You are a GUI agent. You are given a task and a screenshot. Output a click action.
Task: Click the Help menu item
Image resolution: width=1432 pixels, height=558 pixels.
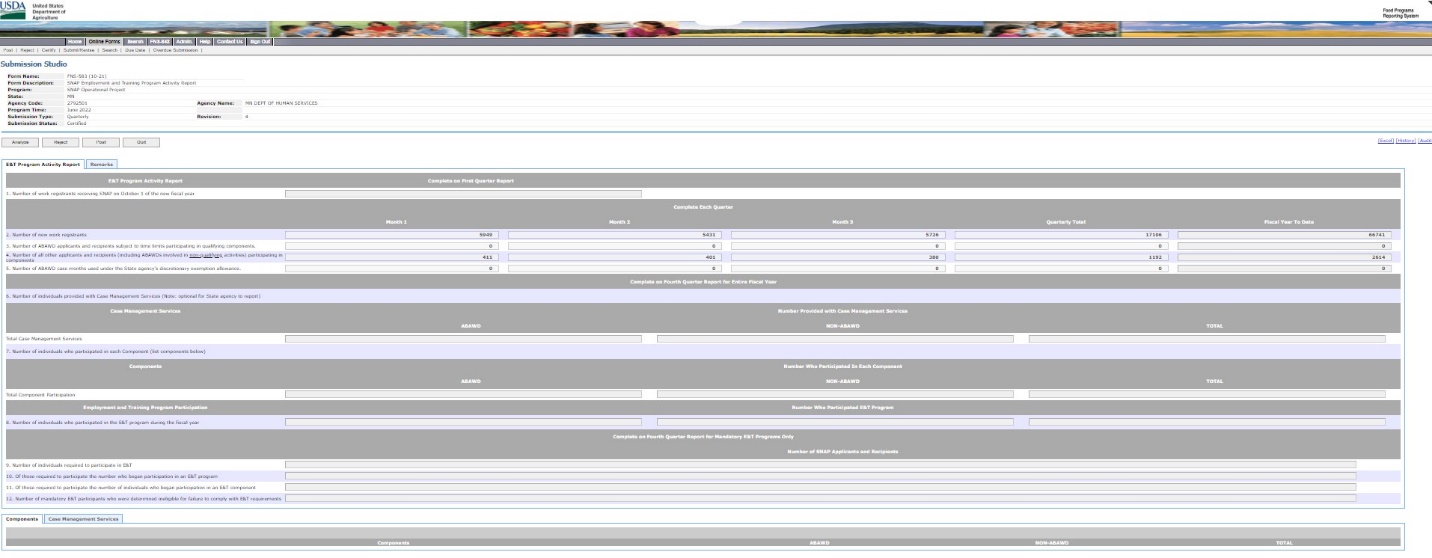pyautogui.click(x=204, y=41)
